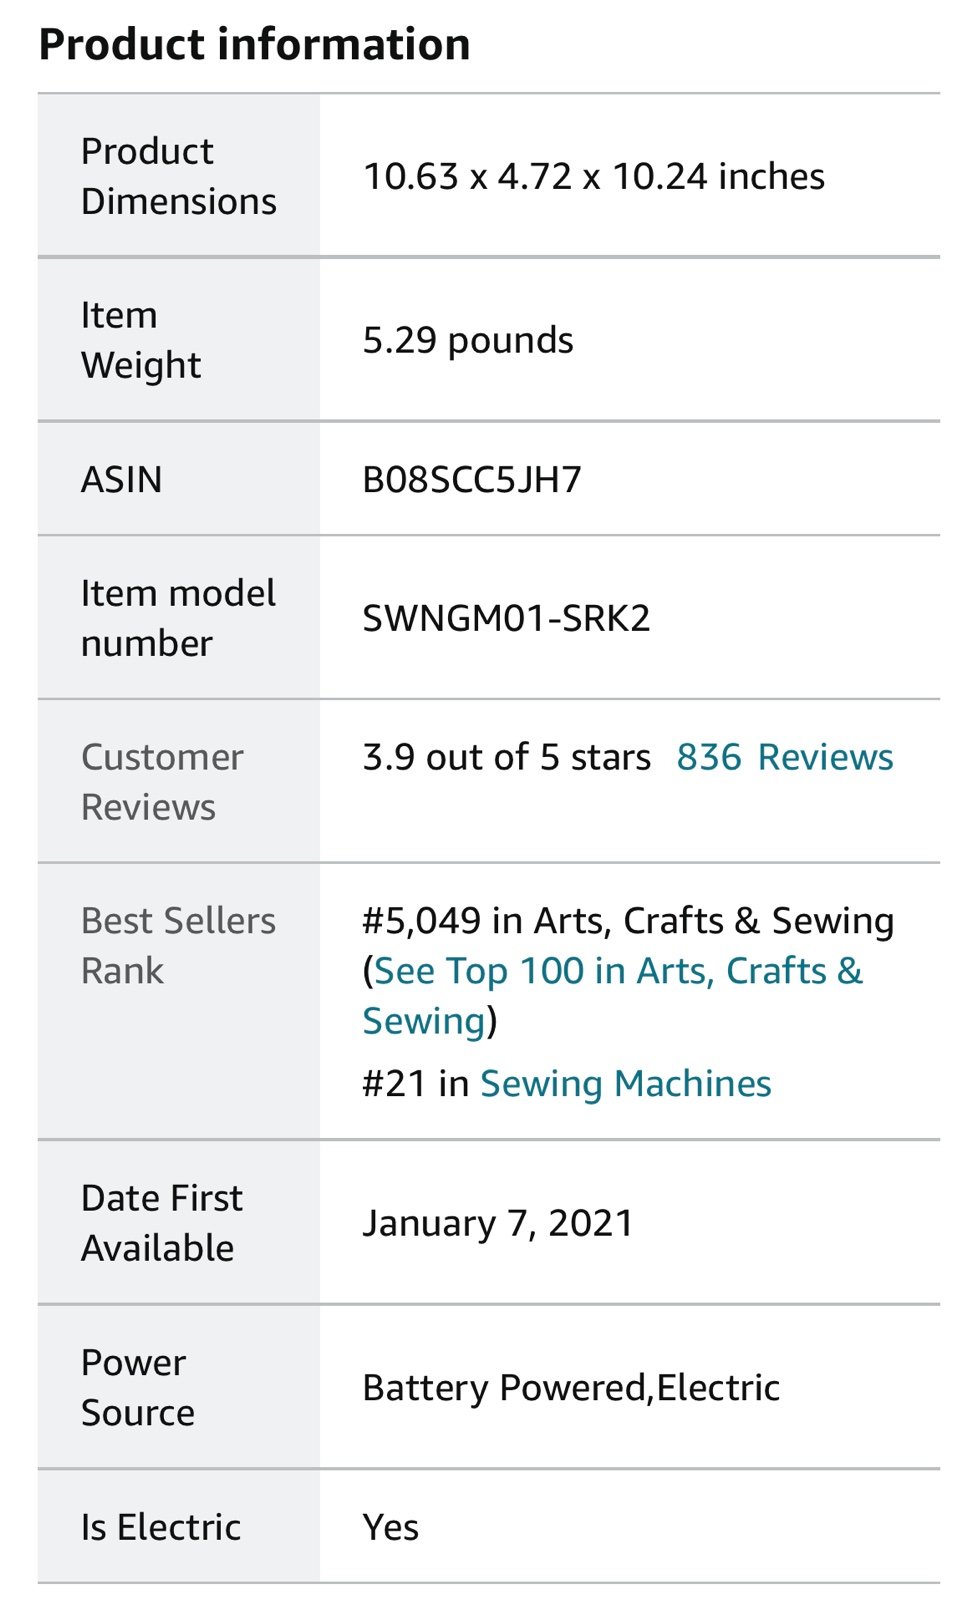978x1600 pixels.
Task: Click the #21 rank text
Action: [395, 1083]
